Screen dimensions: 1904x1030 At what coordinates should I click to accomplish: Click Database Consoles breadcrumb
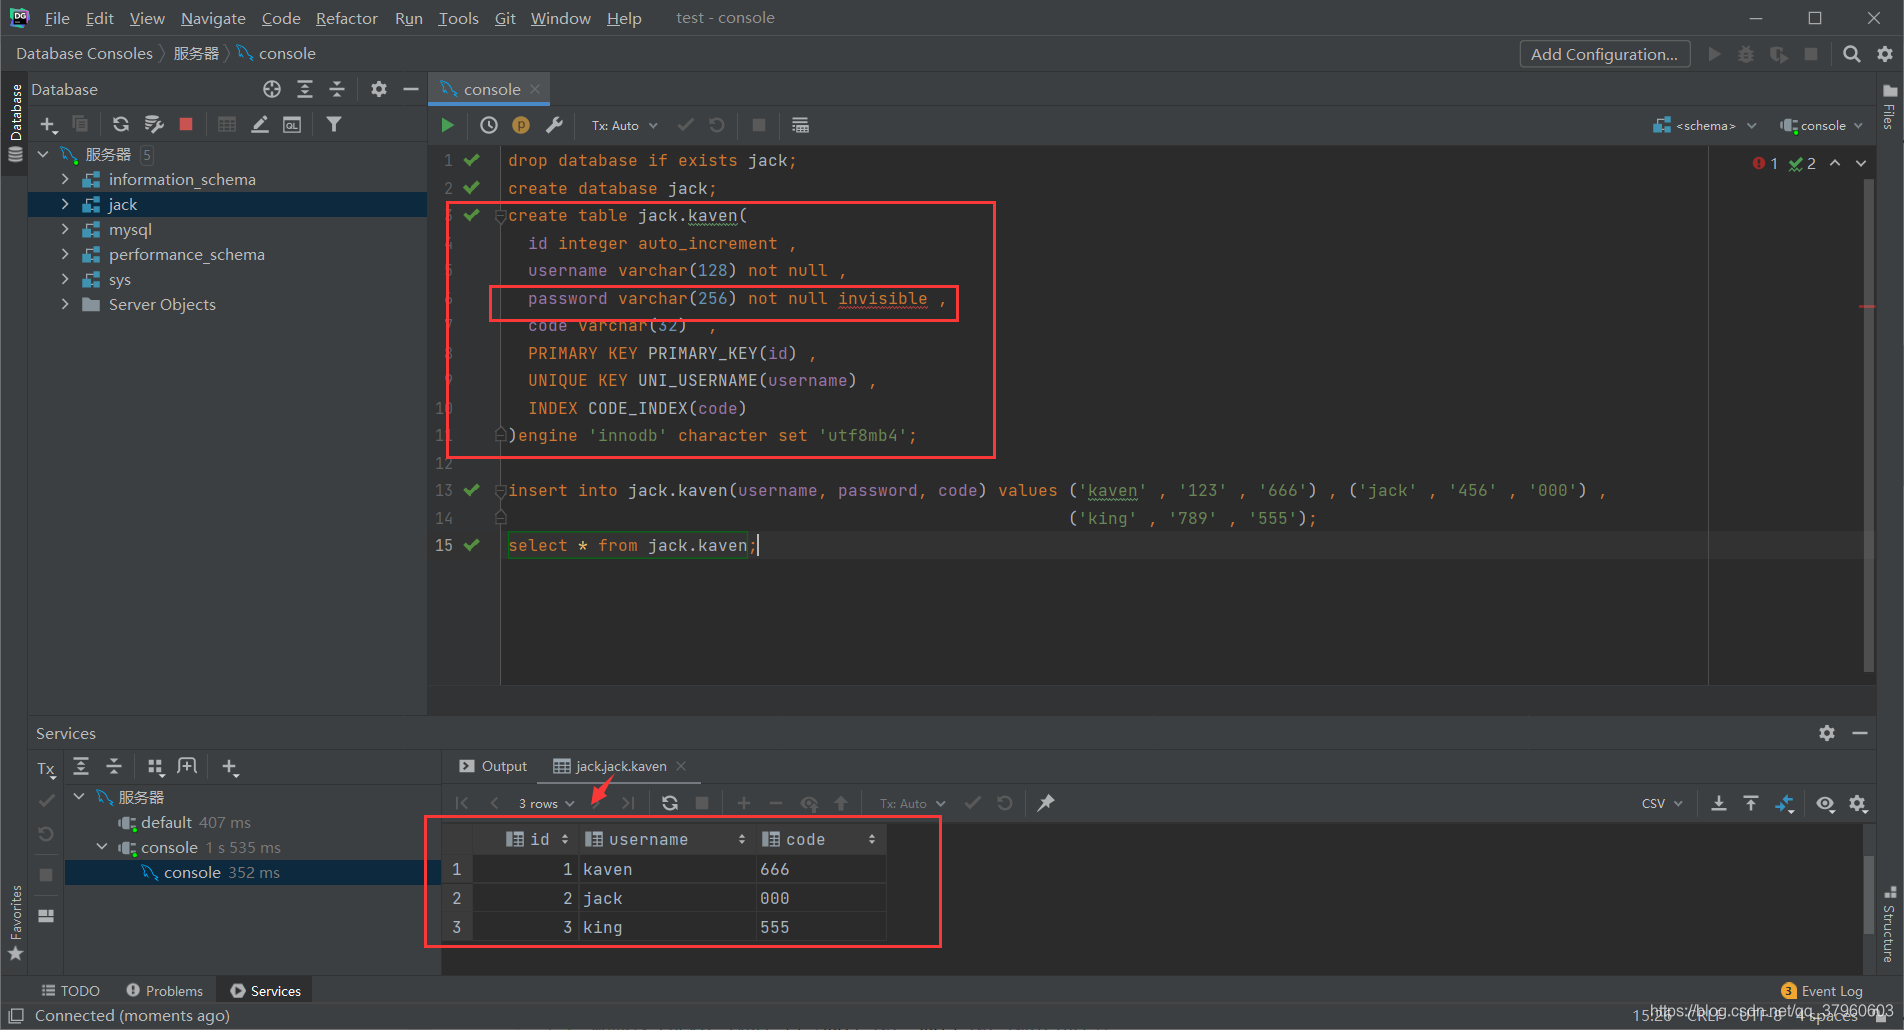point(84,53)
